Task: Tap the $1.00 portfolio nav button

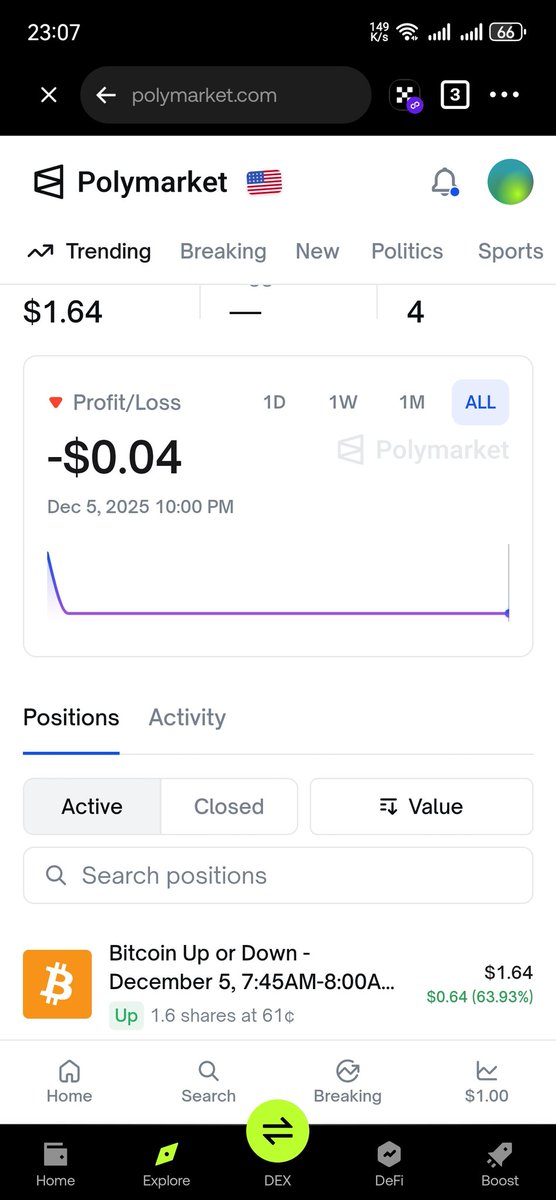Action: [487, 1082]
